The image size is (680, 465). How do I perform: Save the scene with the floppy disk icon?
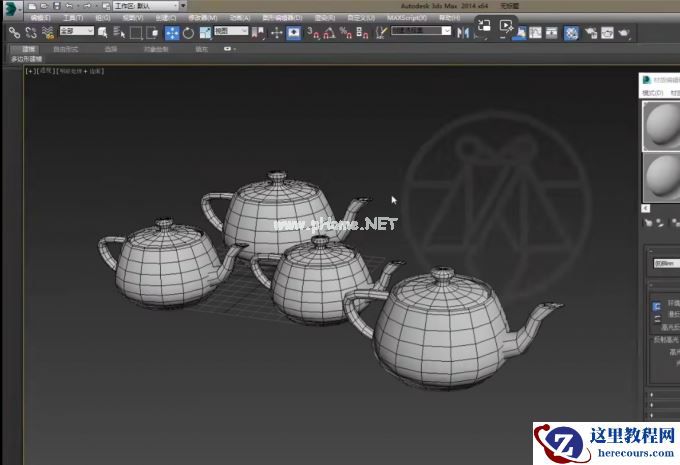57,6
